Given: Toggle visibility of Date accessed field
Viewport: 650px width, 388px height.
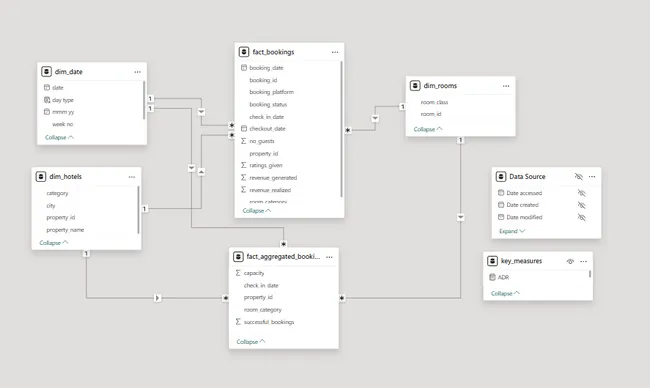Looking at the screenshot, I should 582,193.
